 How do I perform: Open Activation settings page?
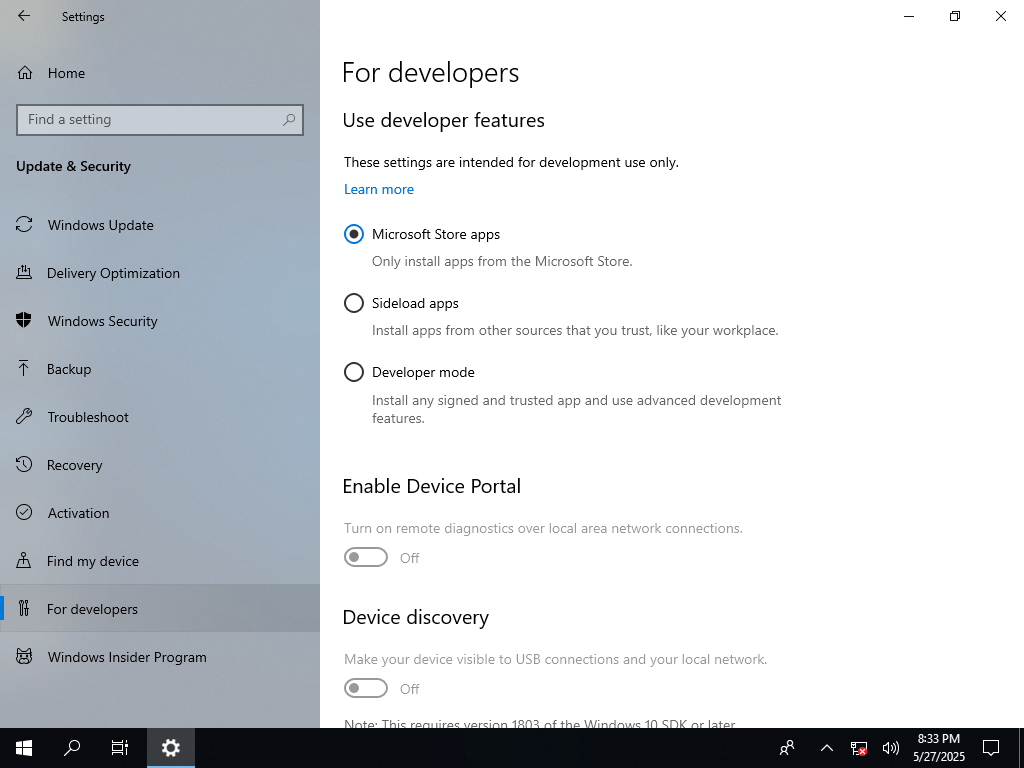160,513
